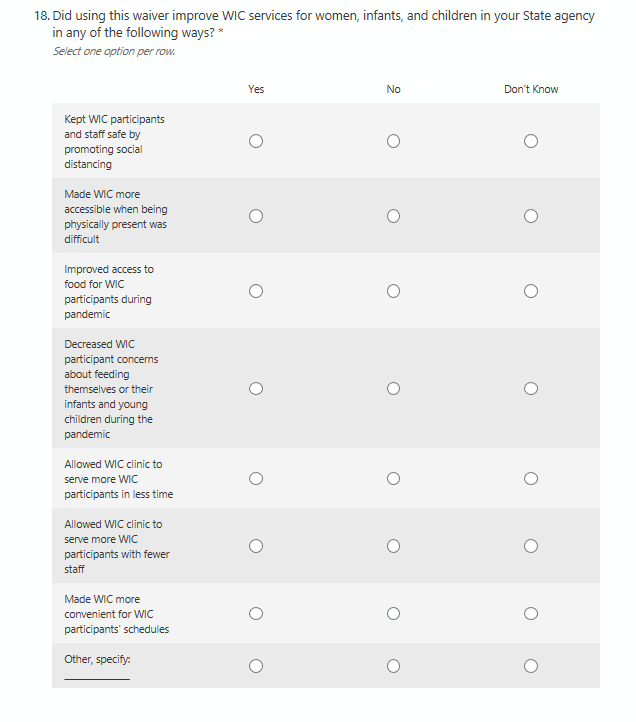The image size is (636, 722).
Task: Select No for more convenient participant schedules
Action: [x=393, y=613]
